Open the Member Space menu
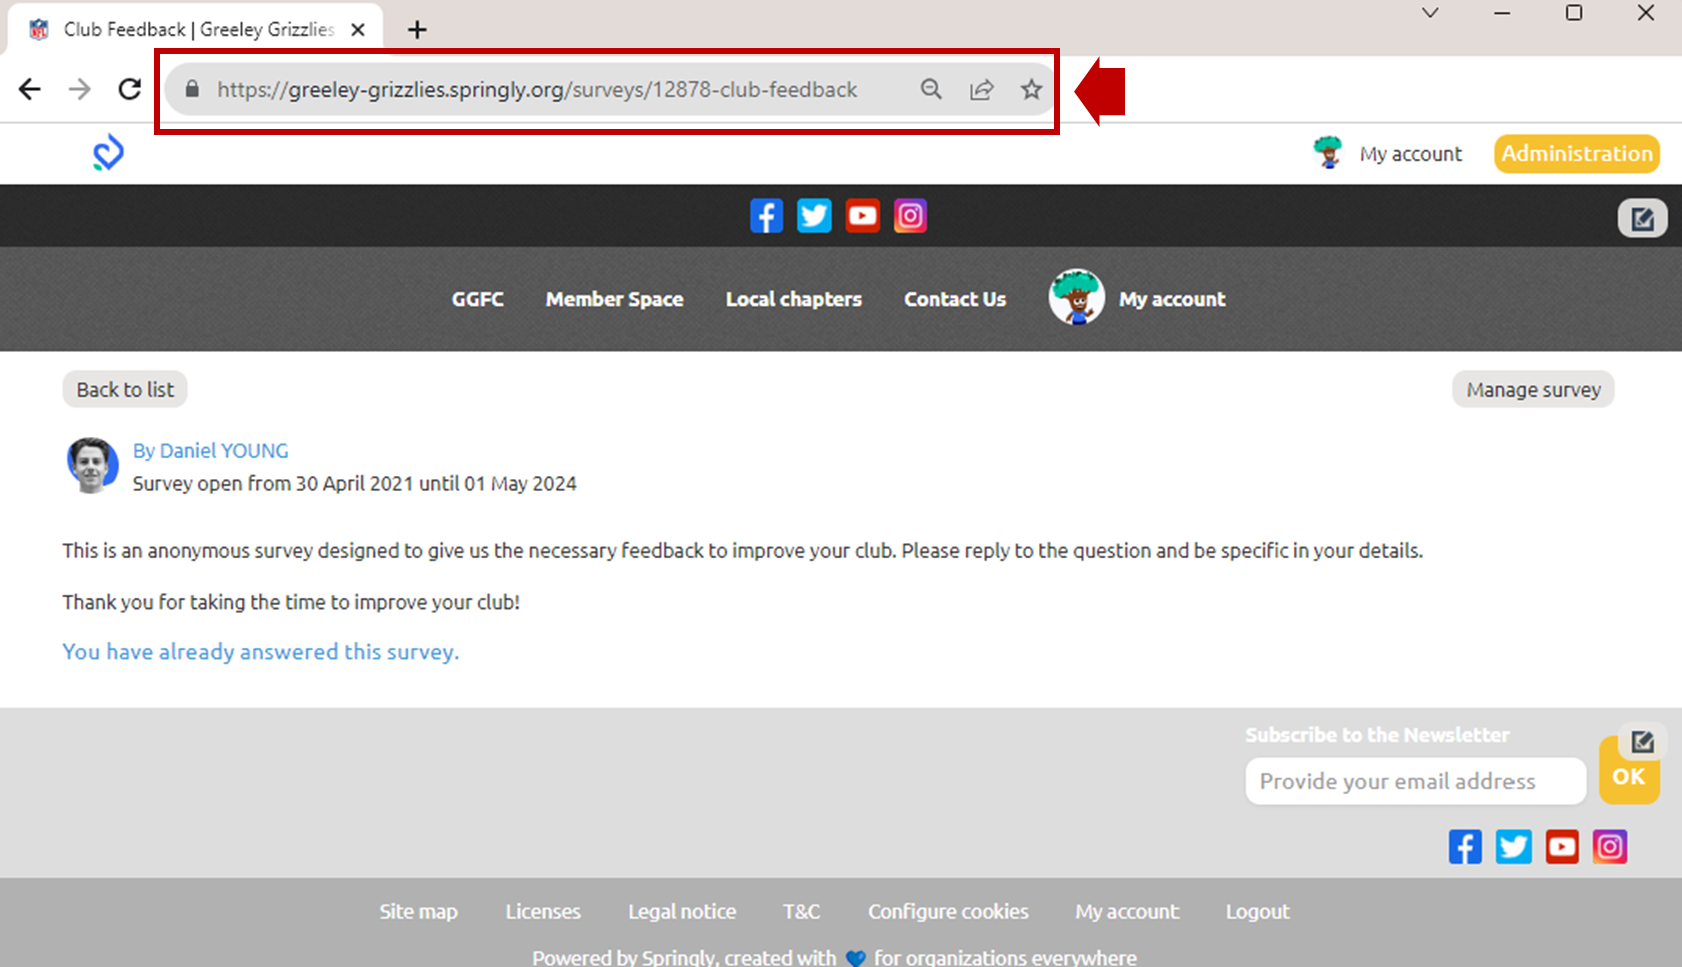This screenshot has width=1682, height=967. (614, 299)
